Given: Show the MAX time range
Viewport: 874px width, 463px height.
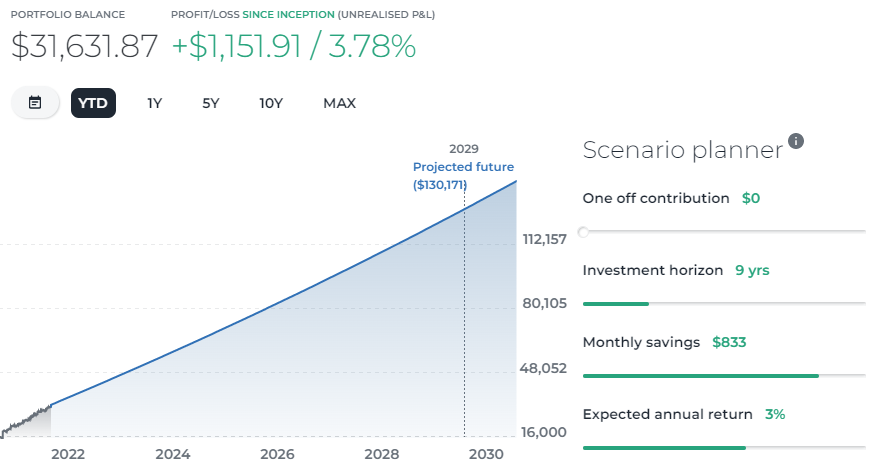Looking at the screenshot, I should 339,103.
